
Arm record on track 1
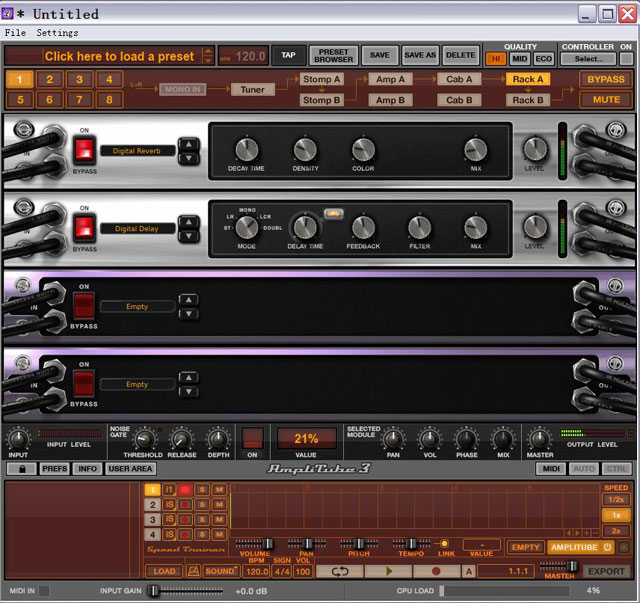point(185,490)
